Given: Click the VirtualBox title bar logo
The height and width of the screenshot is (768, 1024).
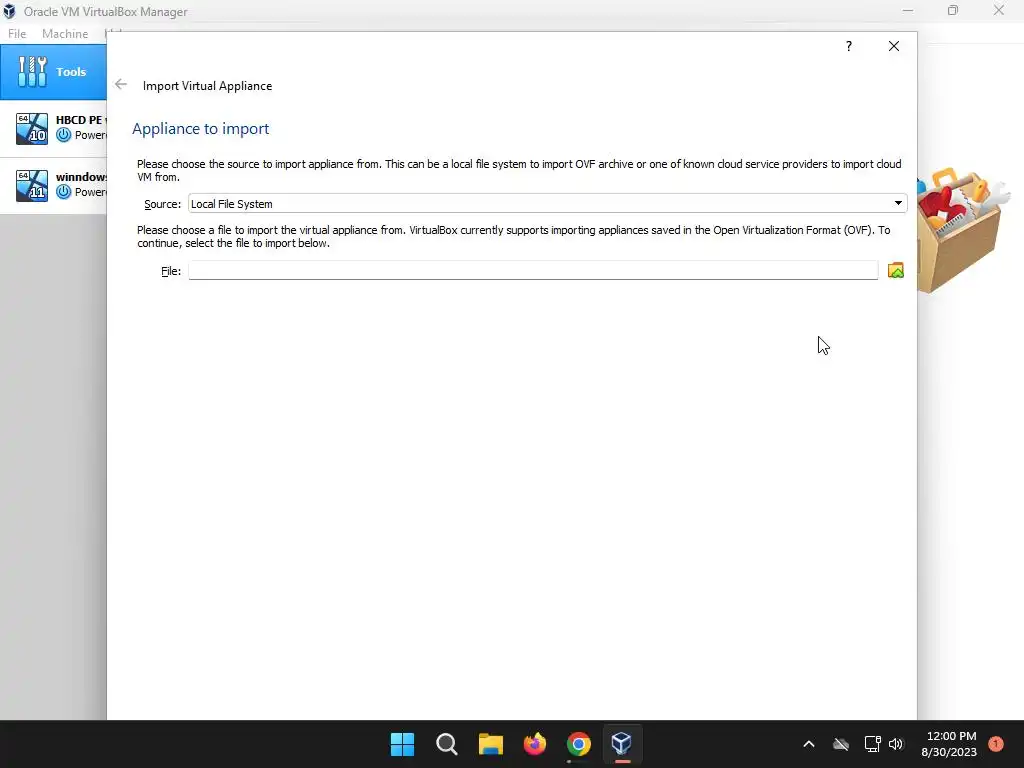Looking at the screenshot, I should pos(9,11).
